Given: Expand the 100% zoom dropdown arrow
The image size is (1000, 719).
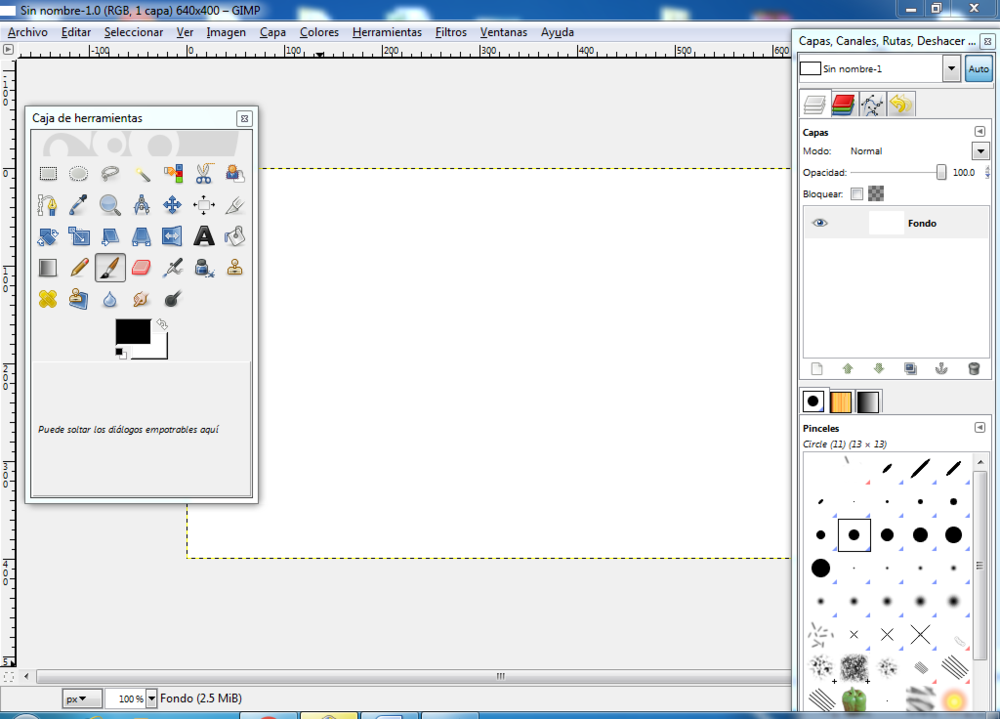Looking at the screenshot, I should [151, 699].
